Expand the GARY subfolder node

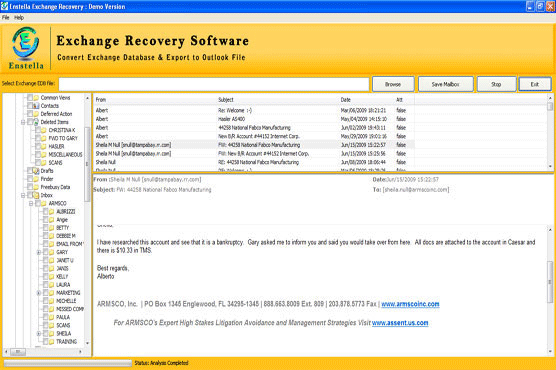[x=39, y=252]
